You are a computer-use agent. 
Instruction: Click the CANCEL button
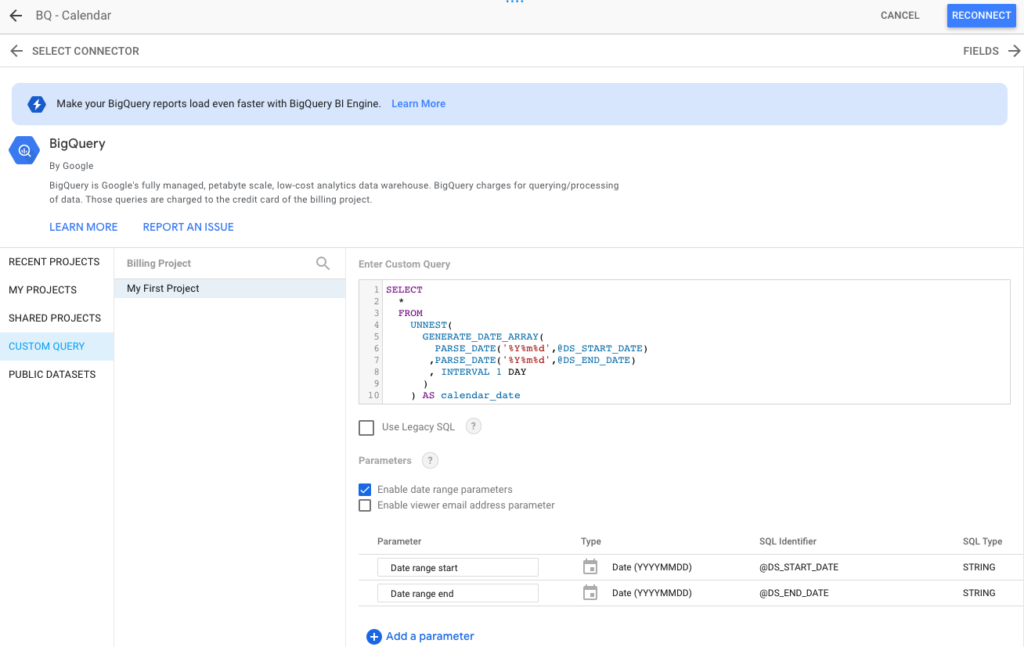[x=899, y=15]
